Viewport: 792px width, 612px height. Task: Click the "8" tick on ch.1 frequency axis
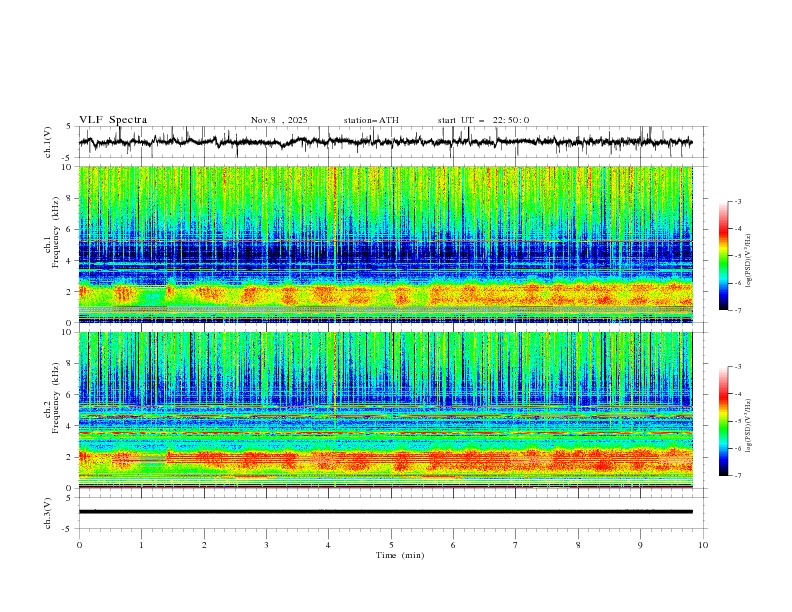(x=70, y=198)
